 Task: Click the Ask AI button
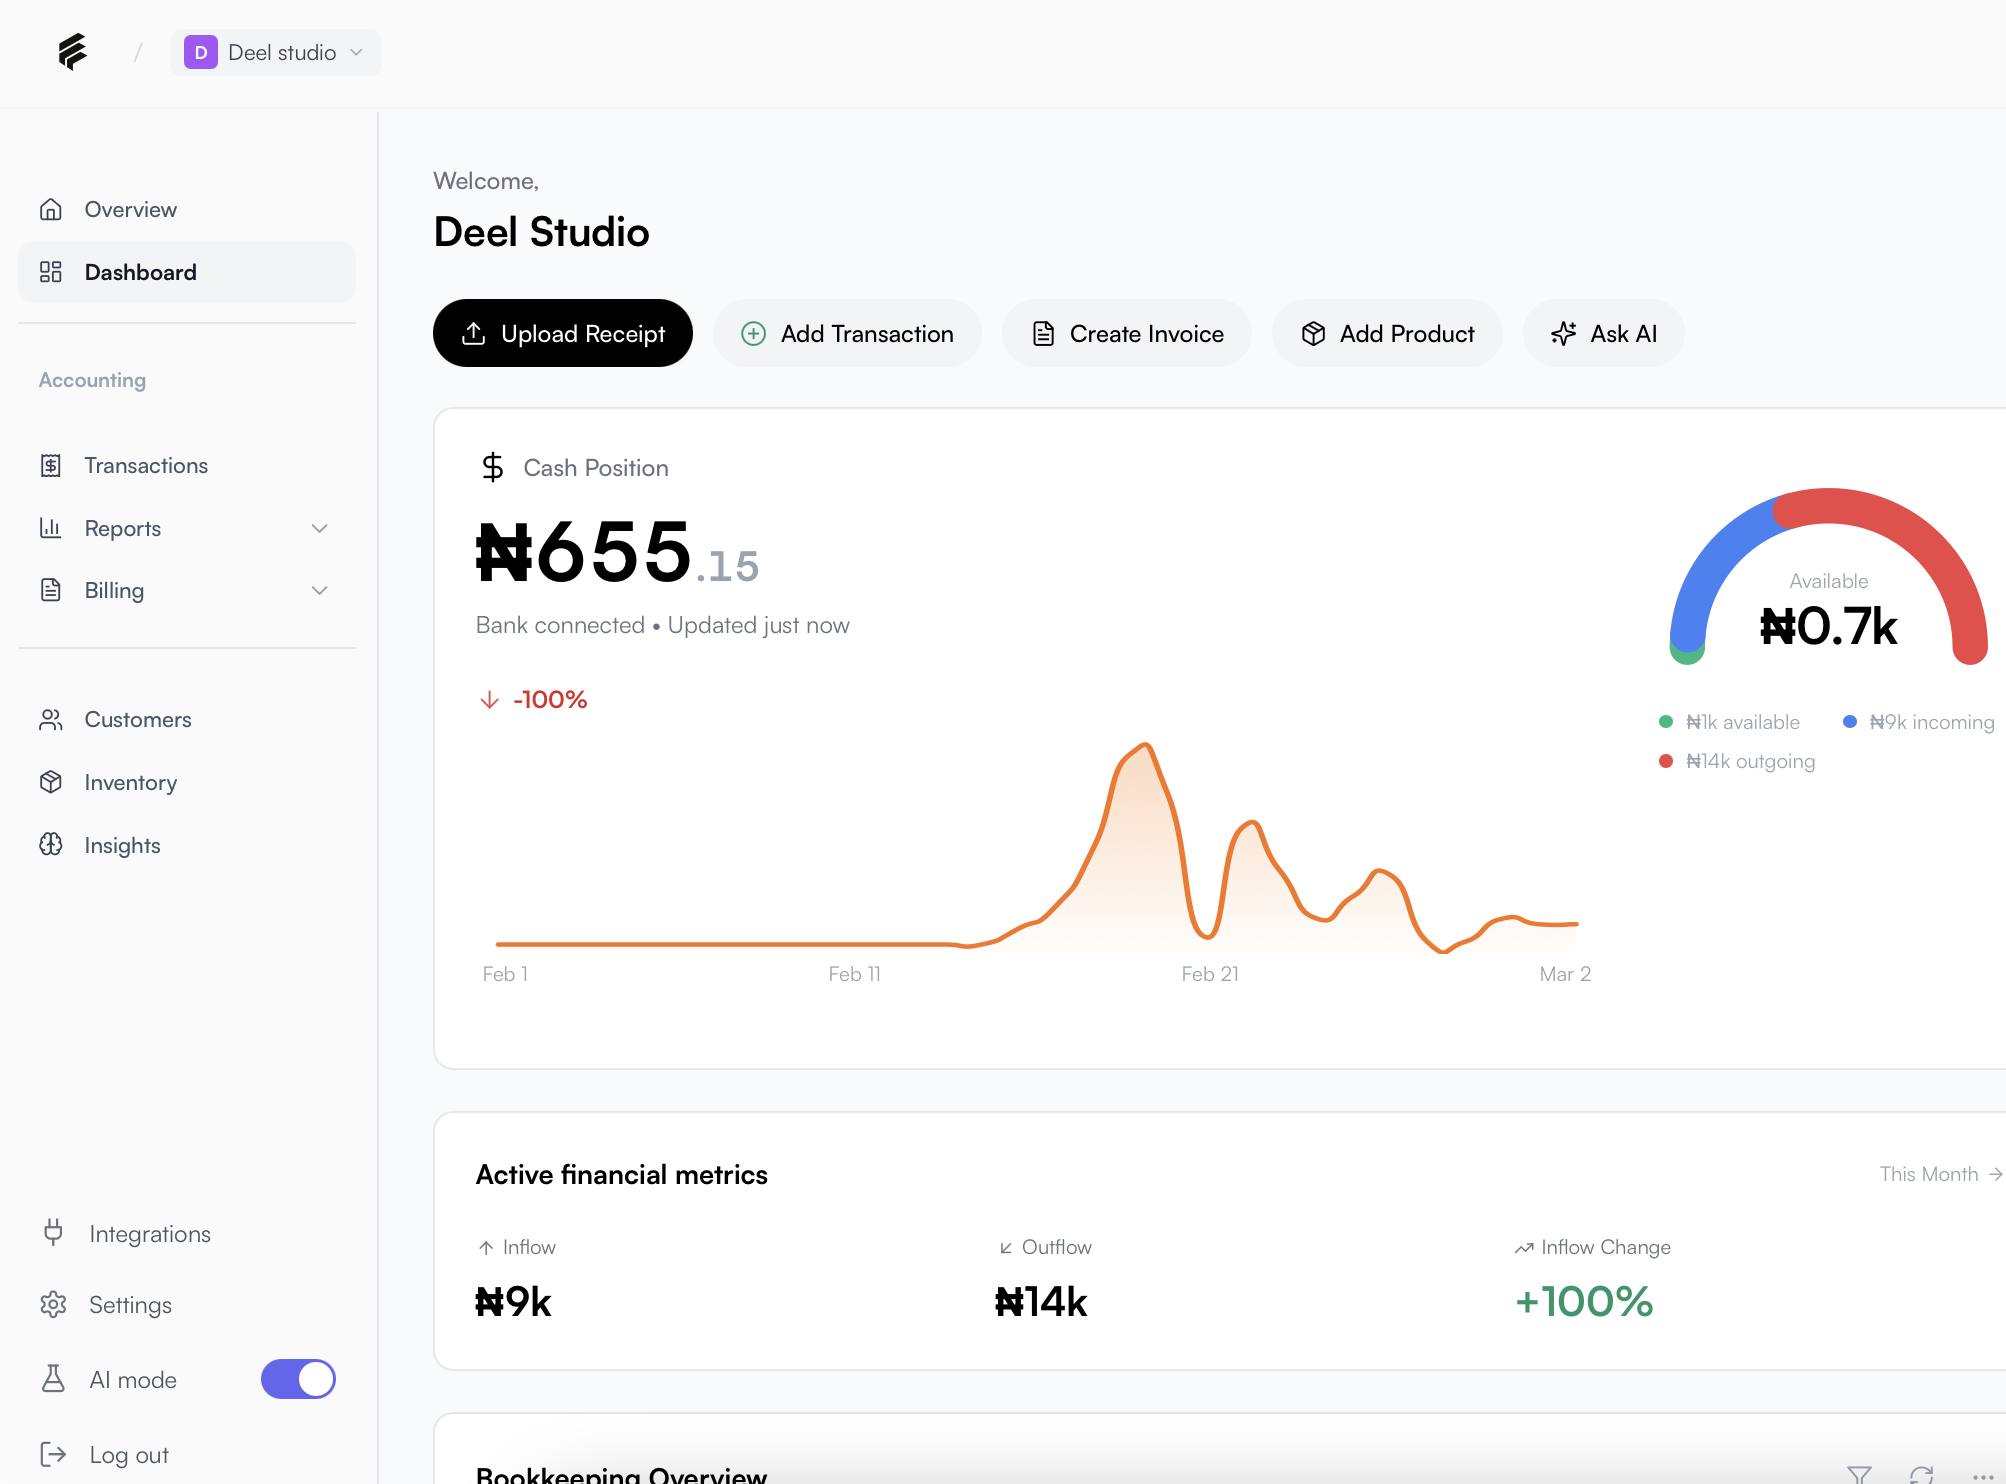click(x=1603, y=333)
